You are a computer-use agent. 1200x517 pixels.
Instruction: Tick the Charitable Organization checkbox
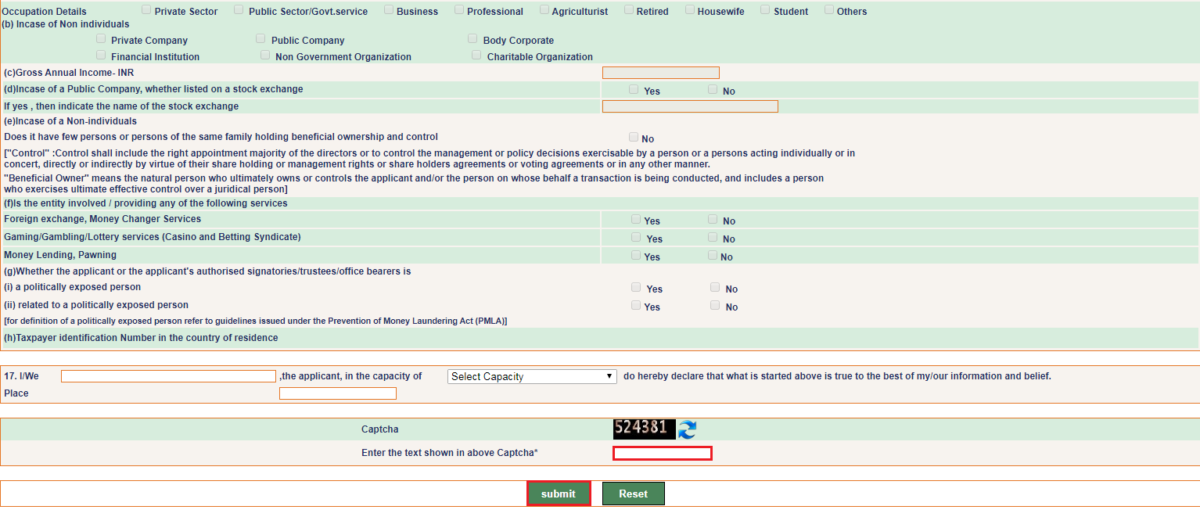(x=478, y=55)
